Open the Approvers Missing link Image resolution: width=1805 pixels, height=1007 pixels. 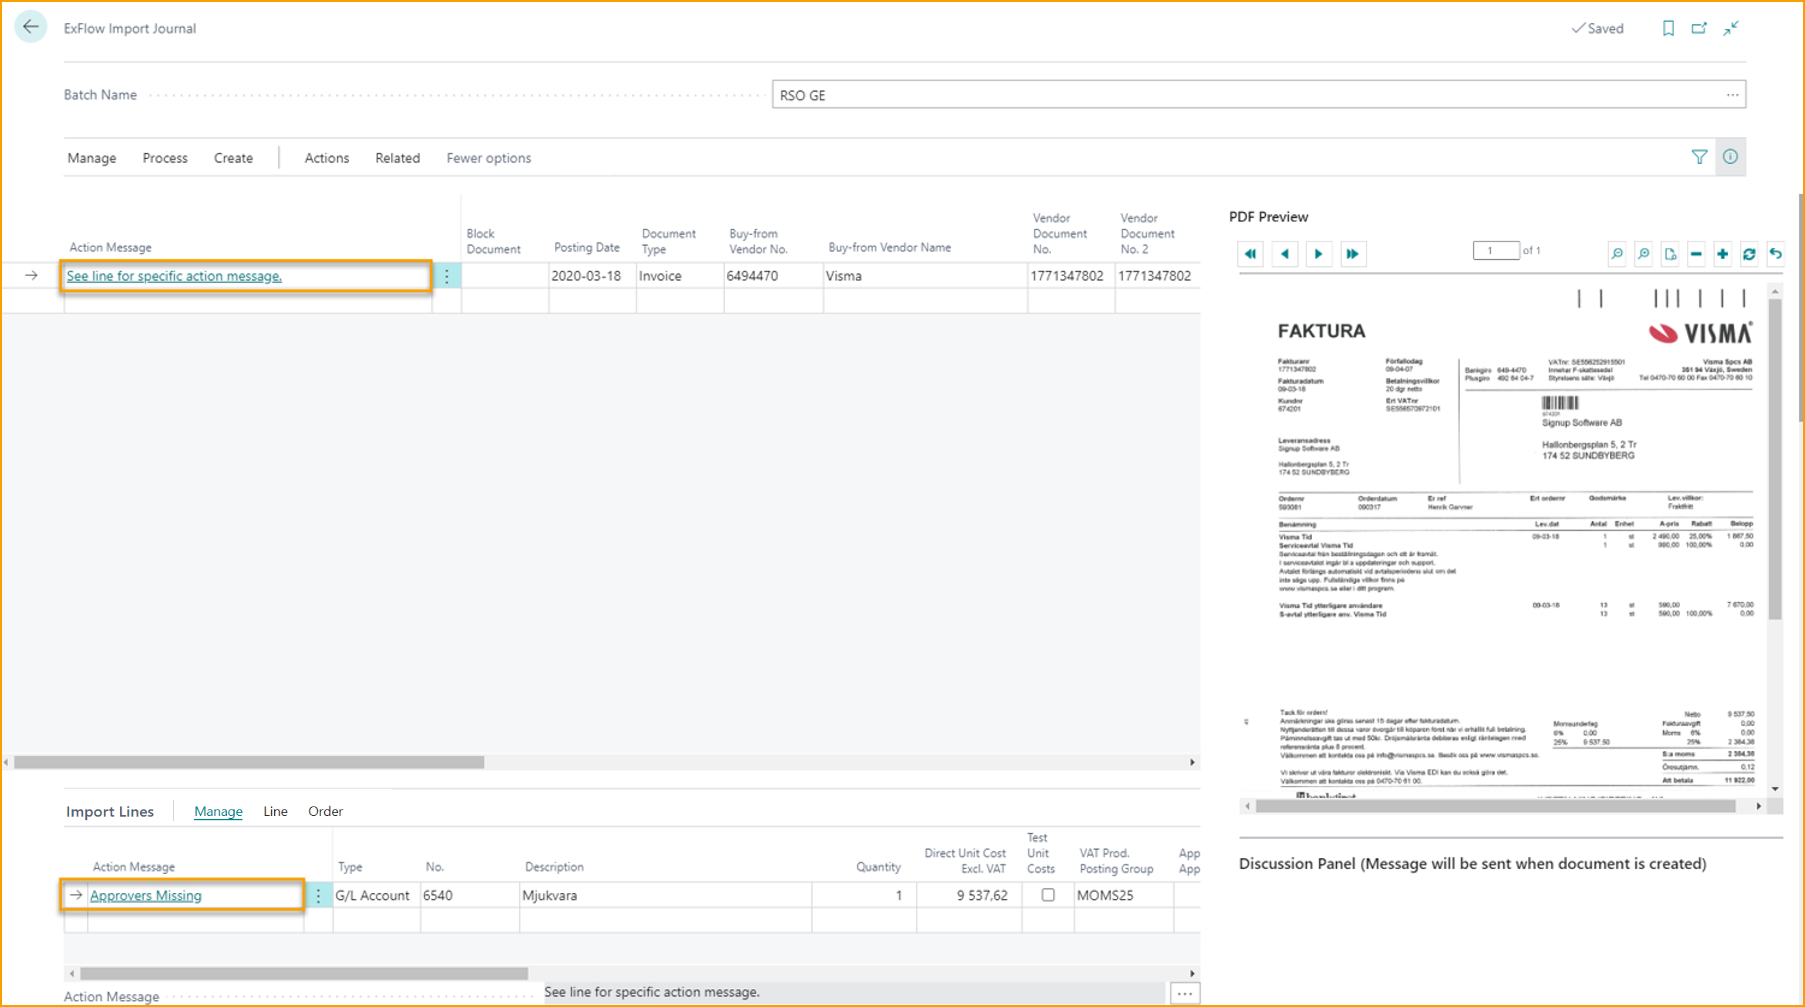click(146, 896)
